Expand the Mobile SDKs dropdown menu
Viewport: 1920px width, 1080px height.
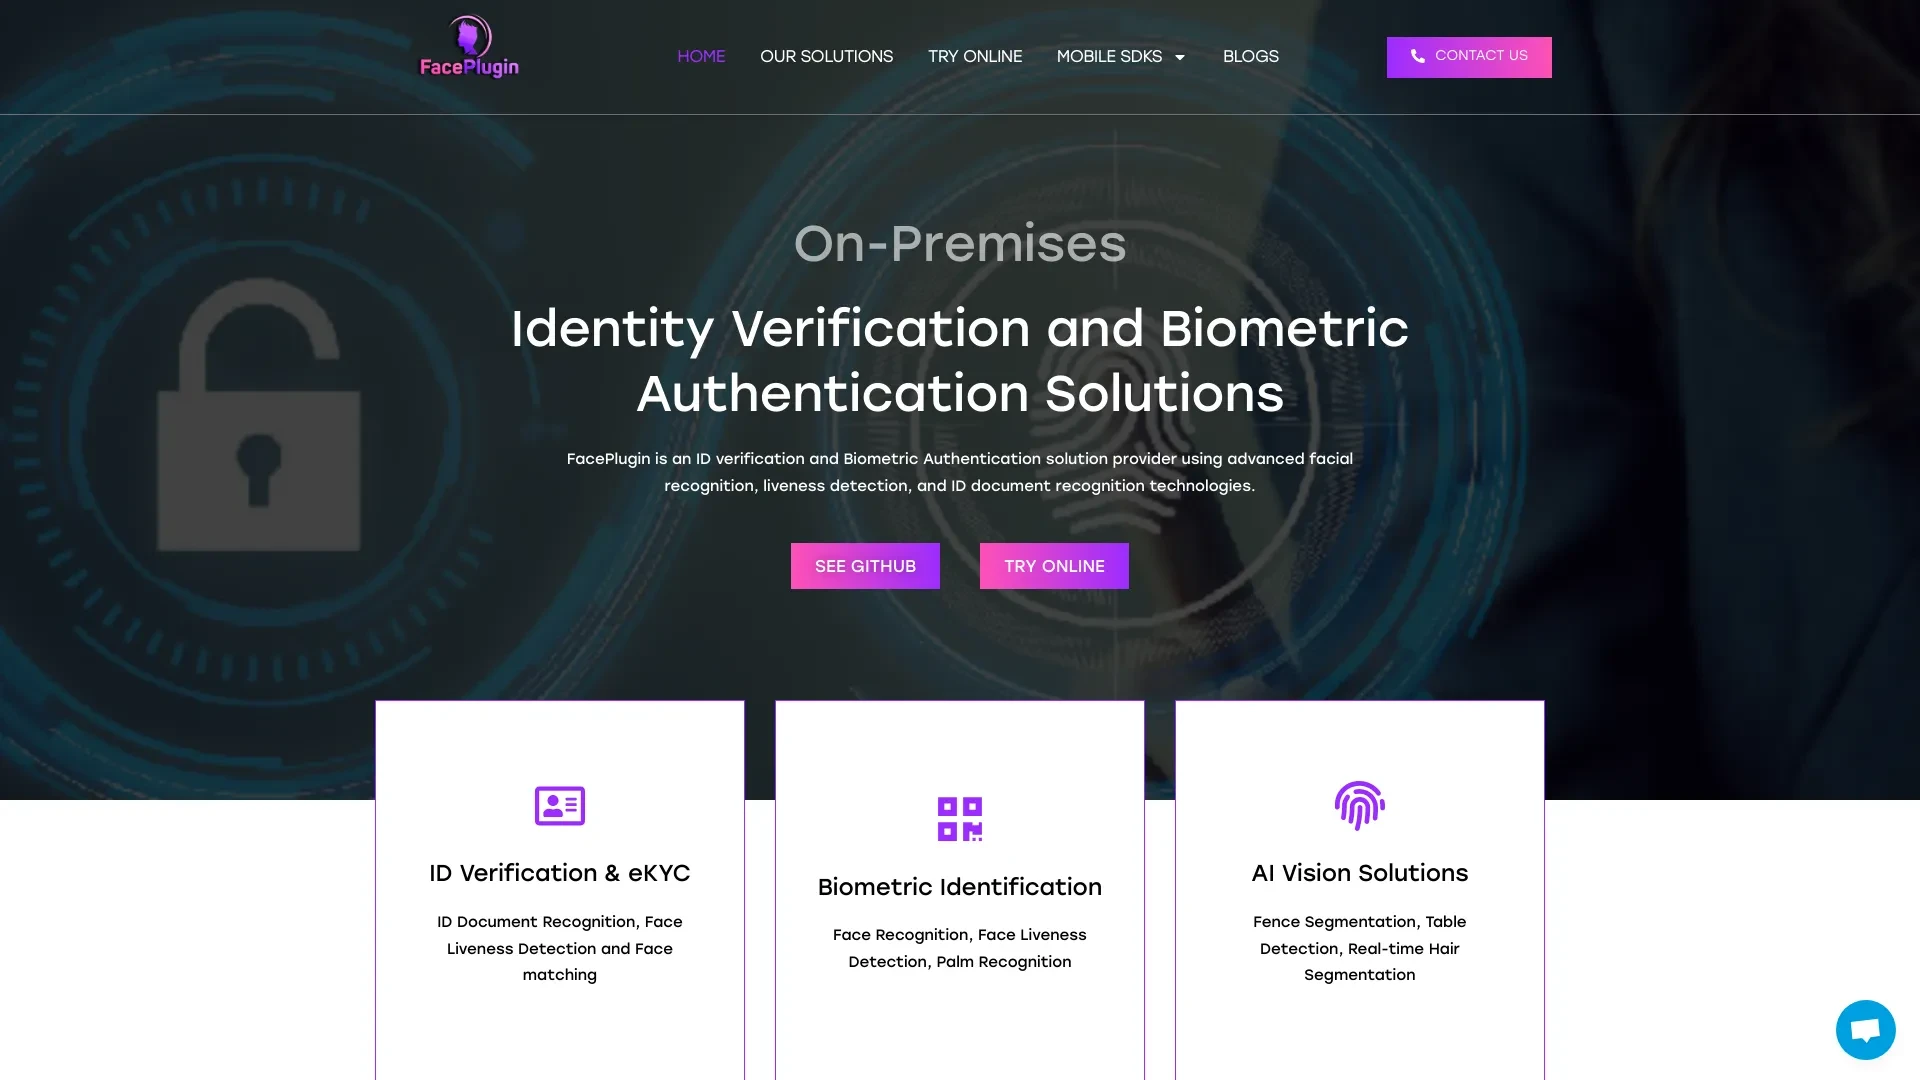pos(1122,55)
